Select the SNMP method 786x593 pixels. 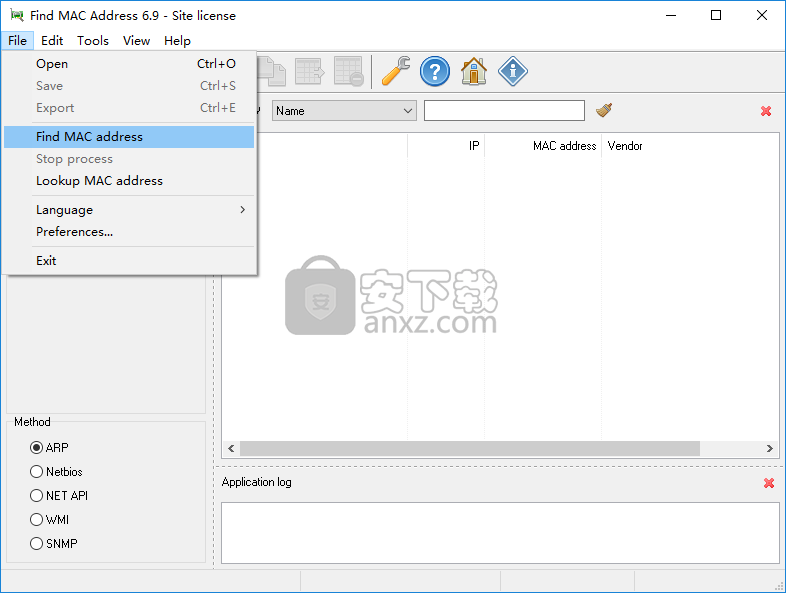coord(54,543)
